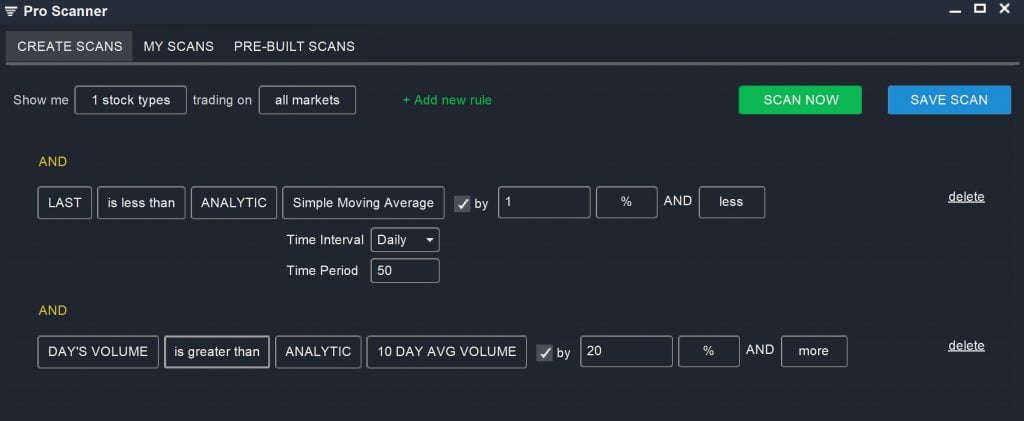Click the blue SAVE SCAN button
Screen dimensions: 1024x421
(x=948, y=100)
